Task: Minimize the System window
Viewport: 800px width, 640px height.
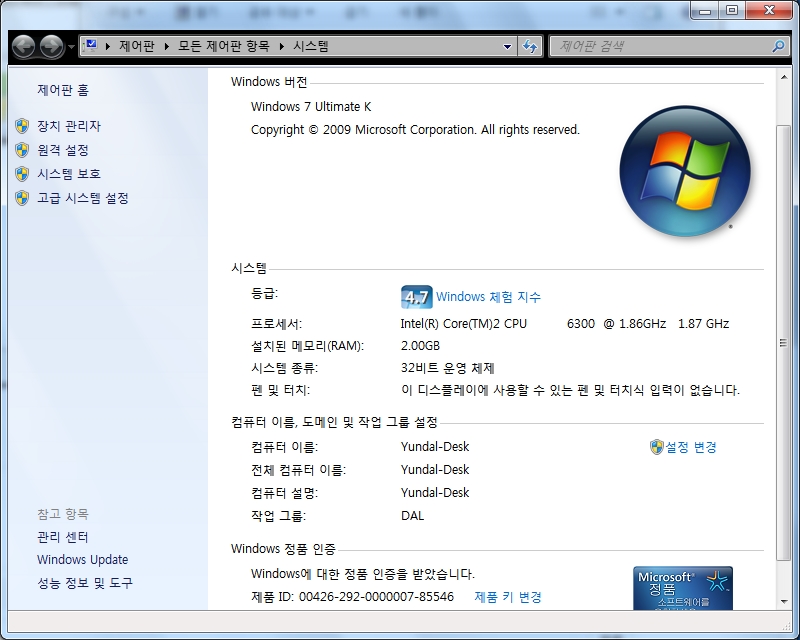Action: (706, 10)
